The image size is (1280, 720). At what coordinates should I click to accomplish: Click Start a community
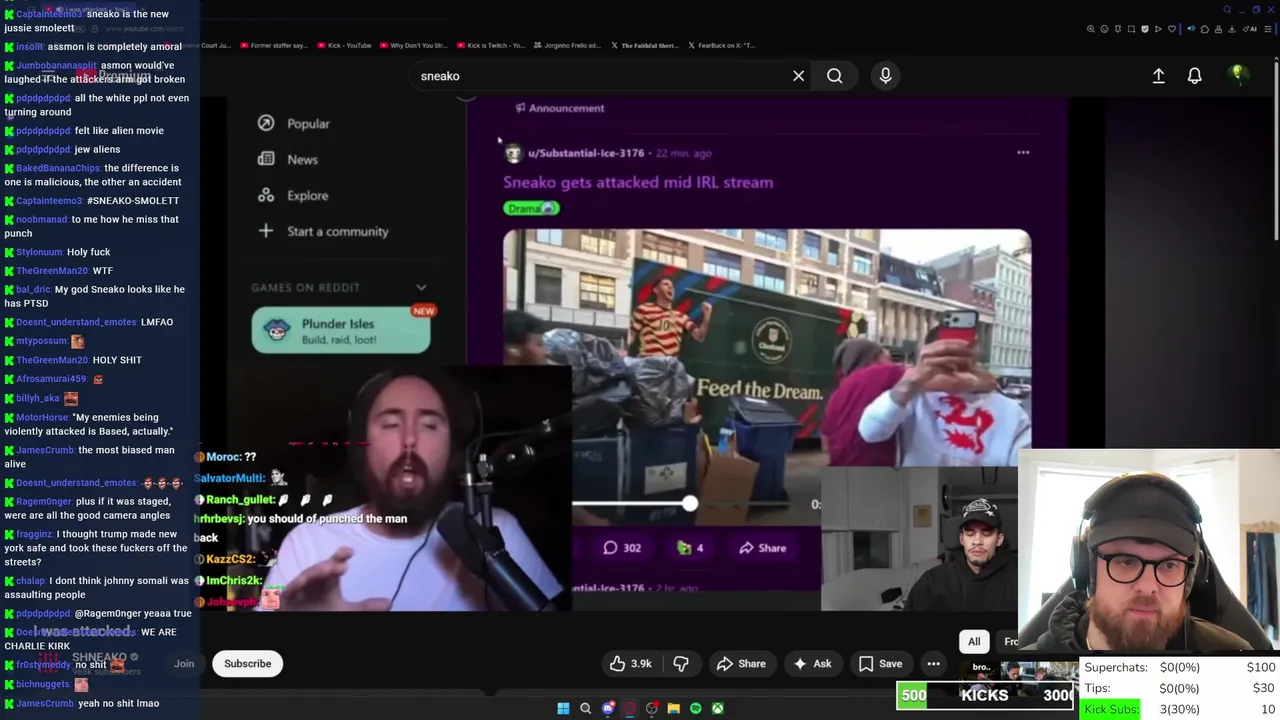(323, 232)
